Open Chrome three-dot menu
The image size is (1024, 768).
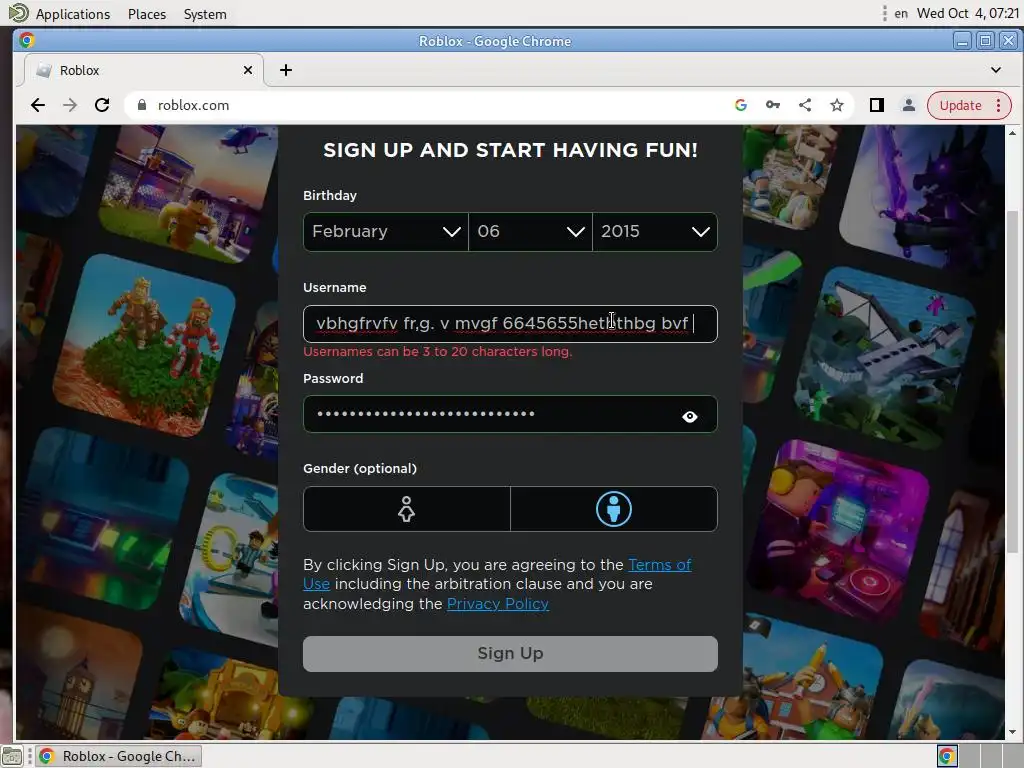coord(999,105)
